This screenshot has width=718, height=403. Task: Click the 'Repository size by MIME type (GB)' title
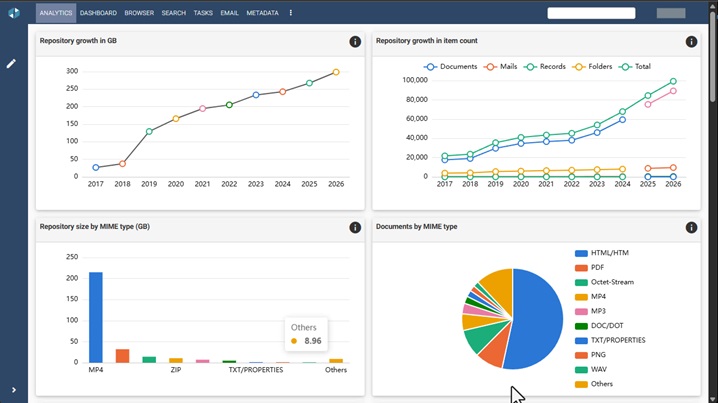coord(95,227)
